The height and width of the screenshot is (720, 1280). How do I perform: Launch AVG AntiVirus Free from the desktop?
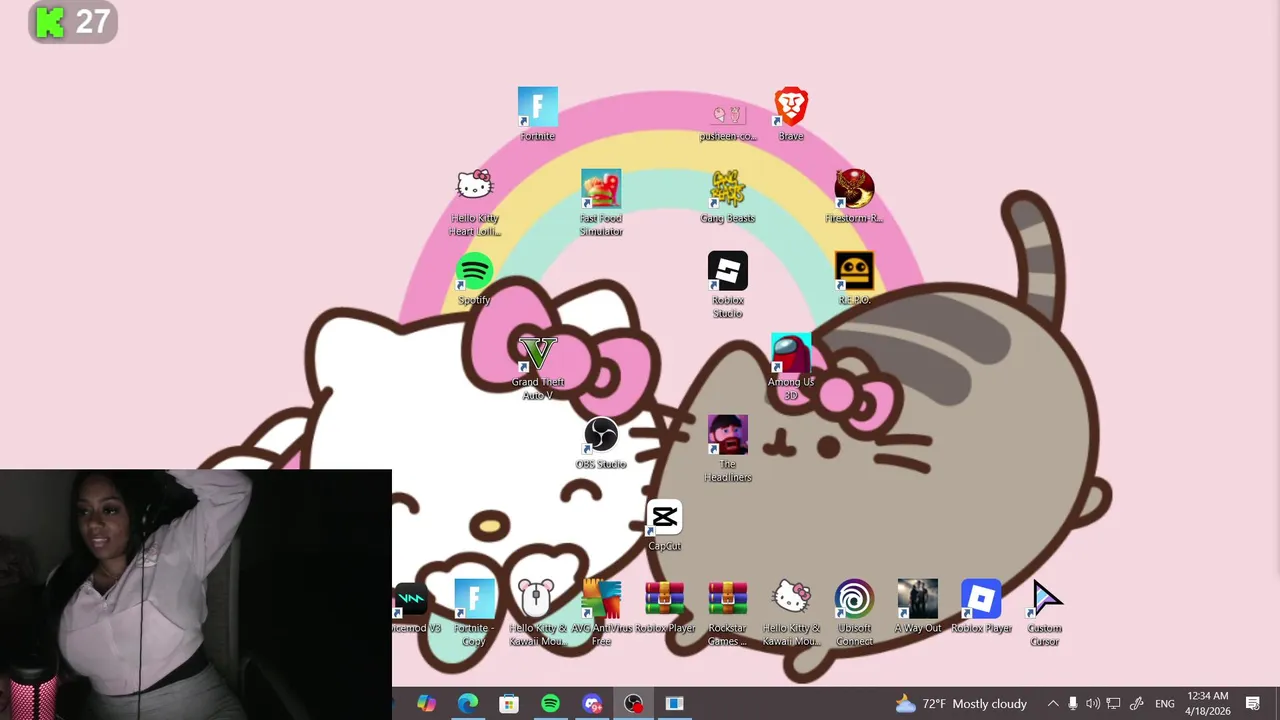pyautogui.click(x=600, y=613)
